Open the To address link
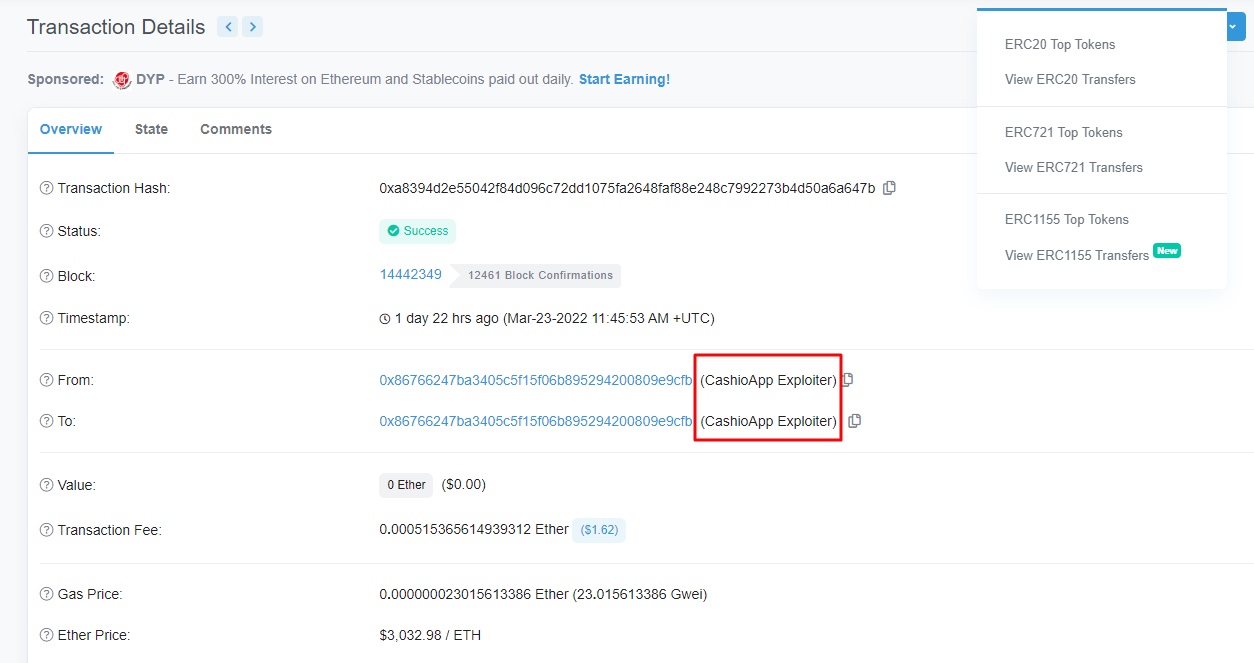The image size is (1254, 663). [x=536, y=421]
